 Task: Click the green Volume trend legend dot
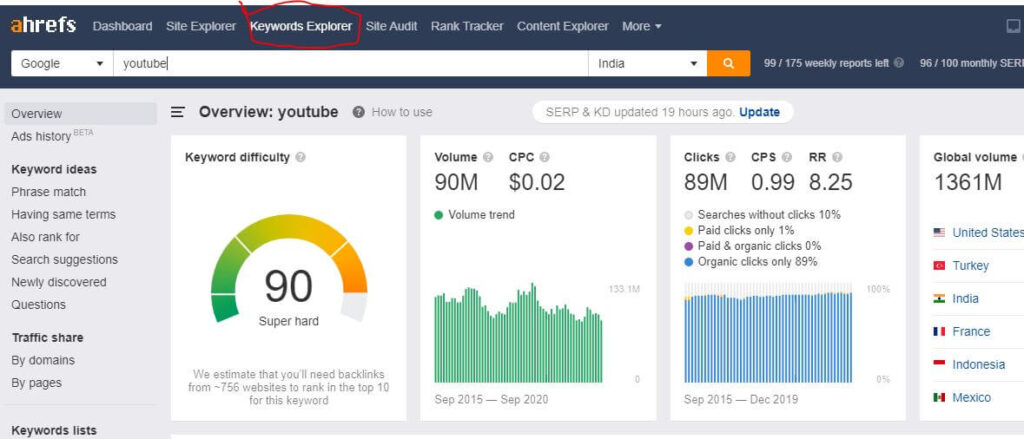pos(439,215)
